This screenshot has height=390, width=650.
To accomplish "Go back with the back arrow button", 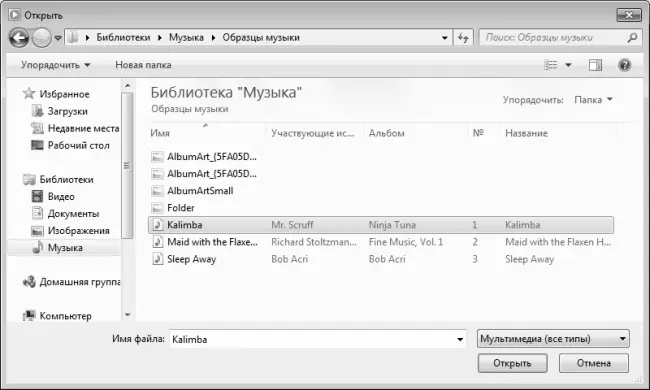I will [19, 38].
